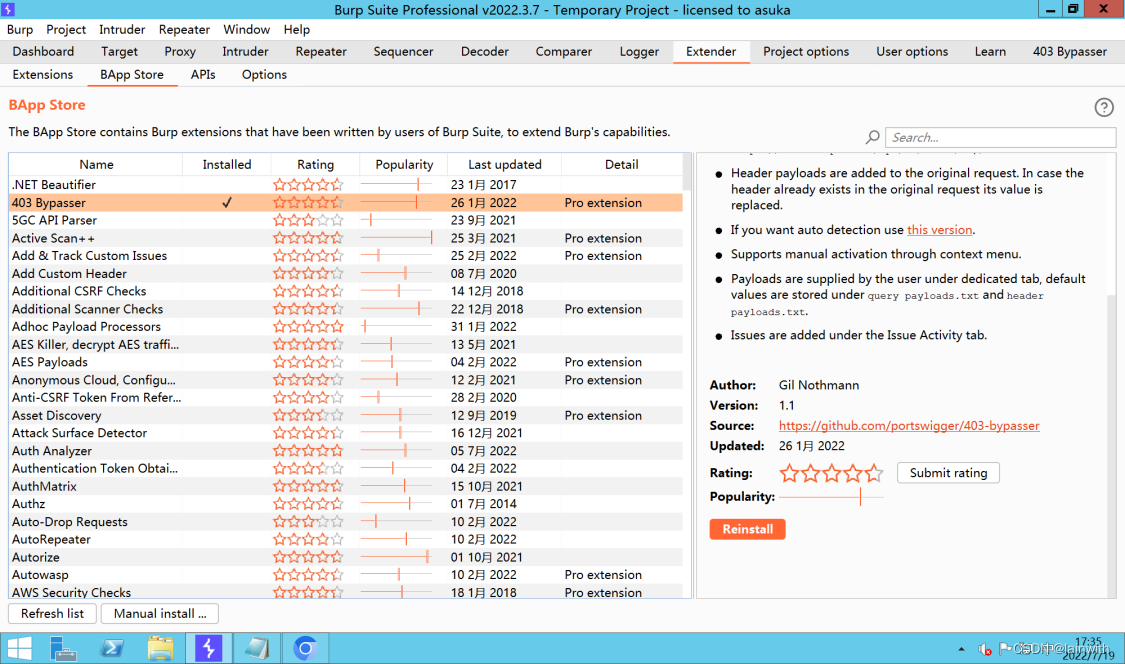Image resolution: width=1125 pixels, height=664 pixels.
Task: Click the Manual install button
Action: (160, 614)
